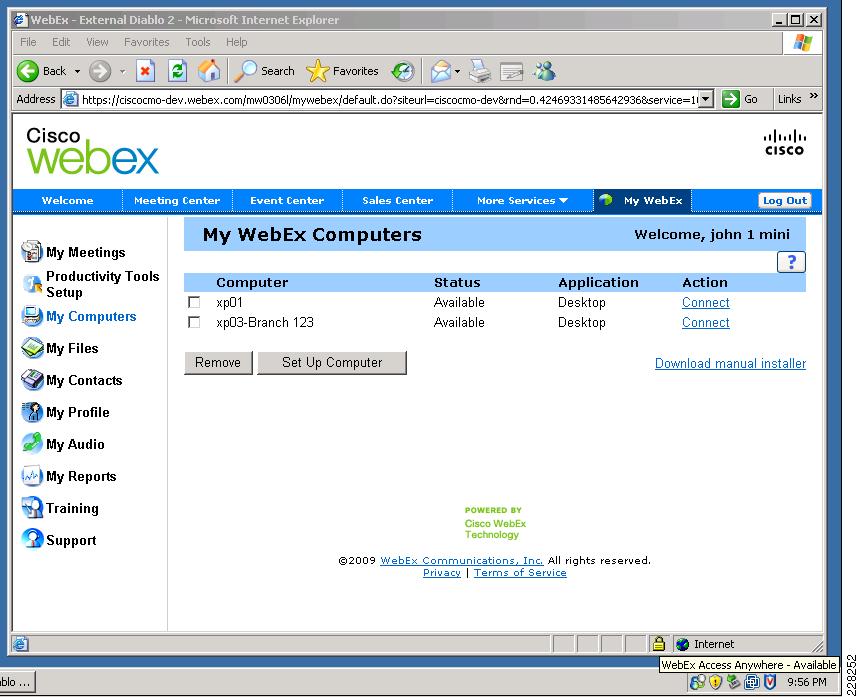The height and width of the screenshot is (697, 857).
Task: Click the Productivity Tools Setup icon
Action: [x=32, y=284]
